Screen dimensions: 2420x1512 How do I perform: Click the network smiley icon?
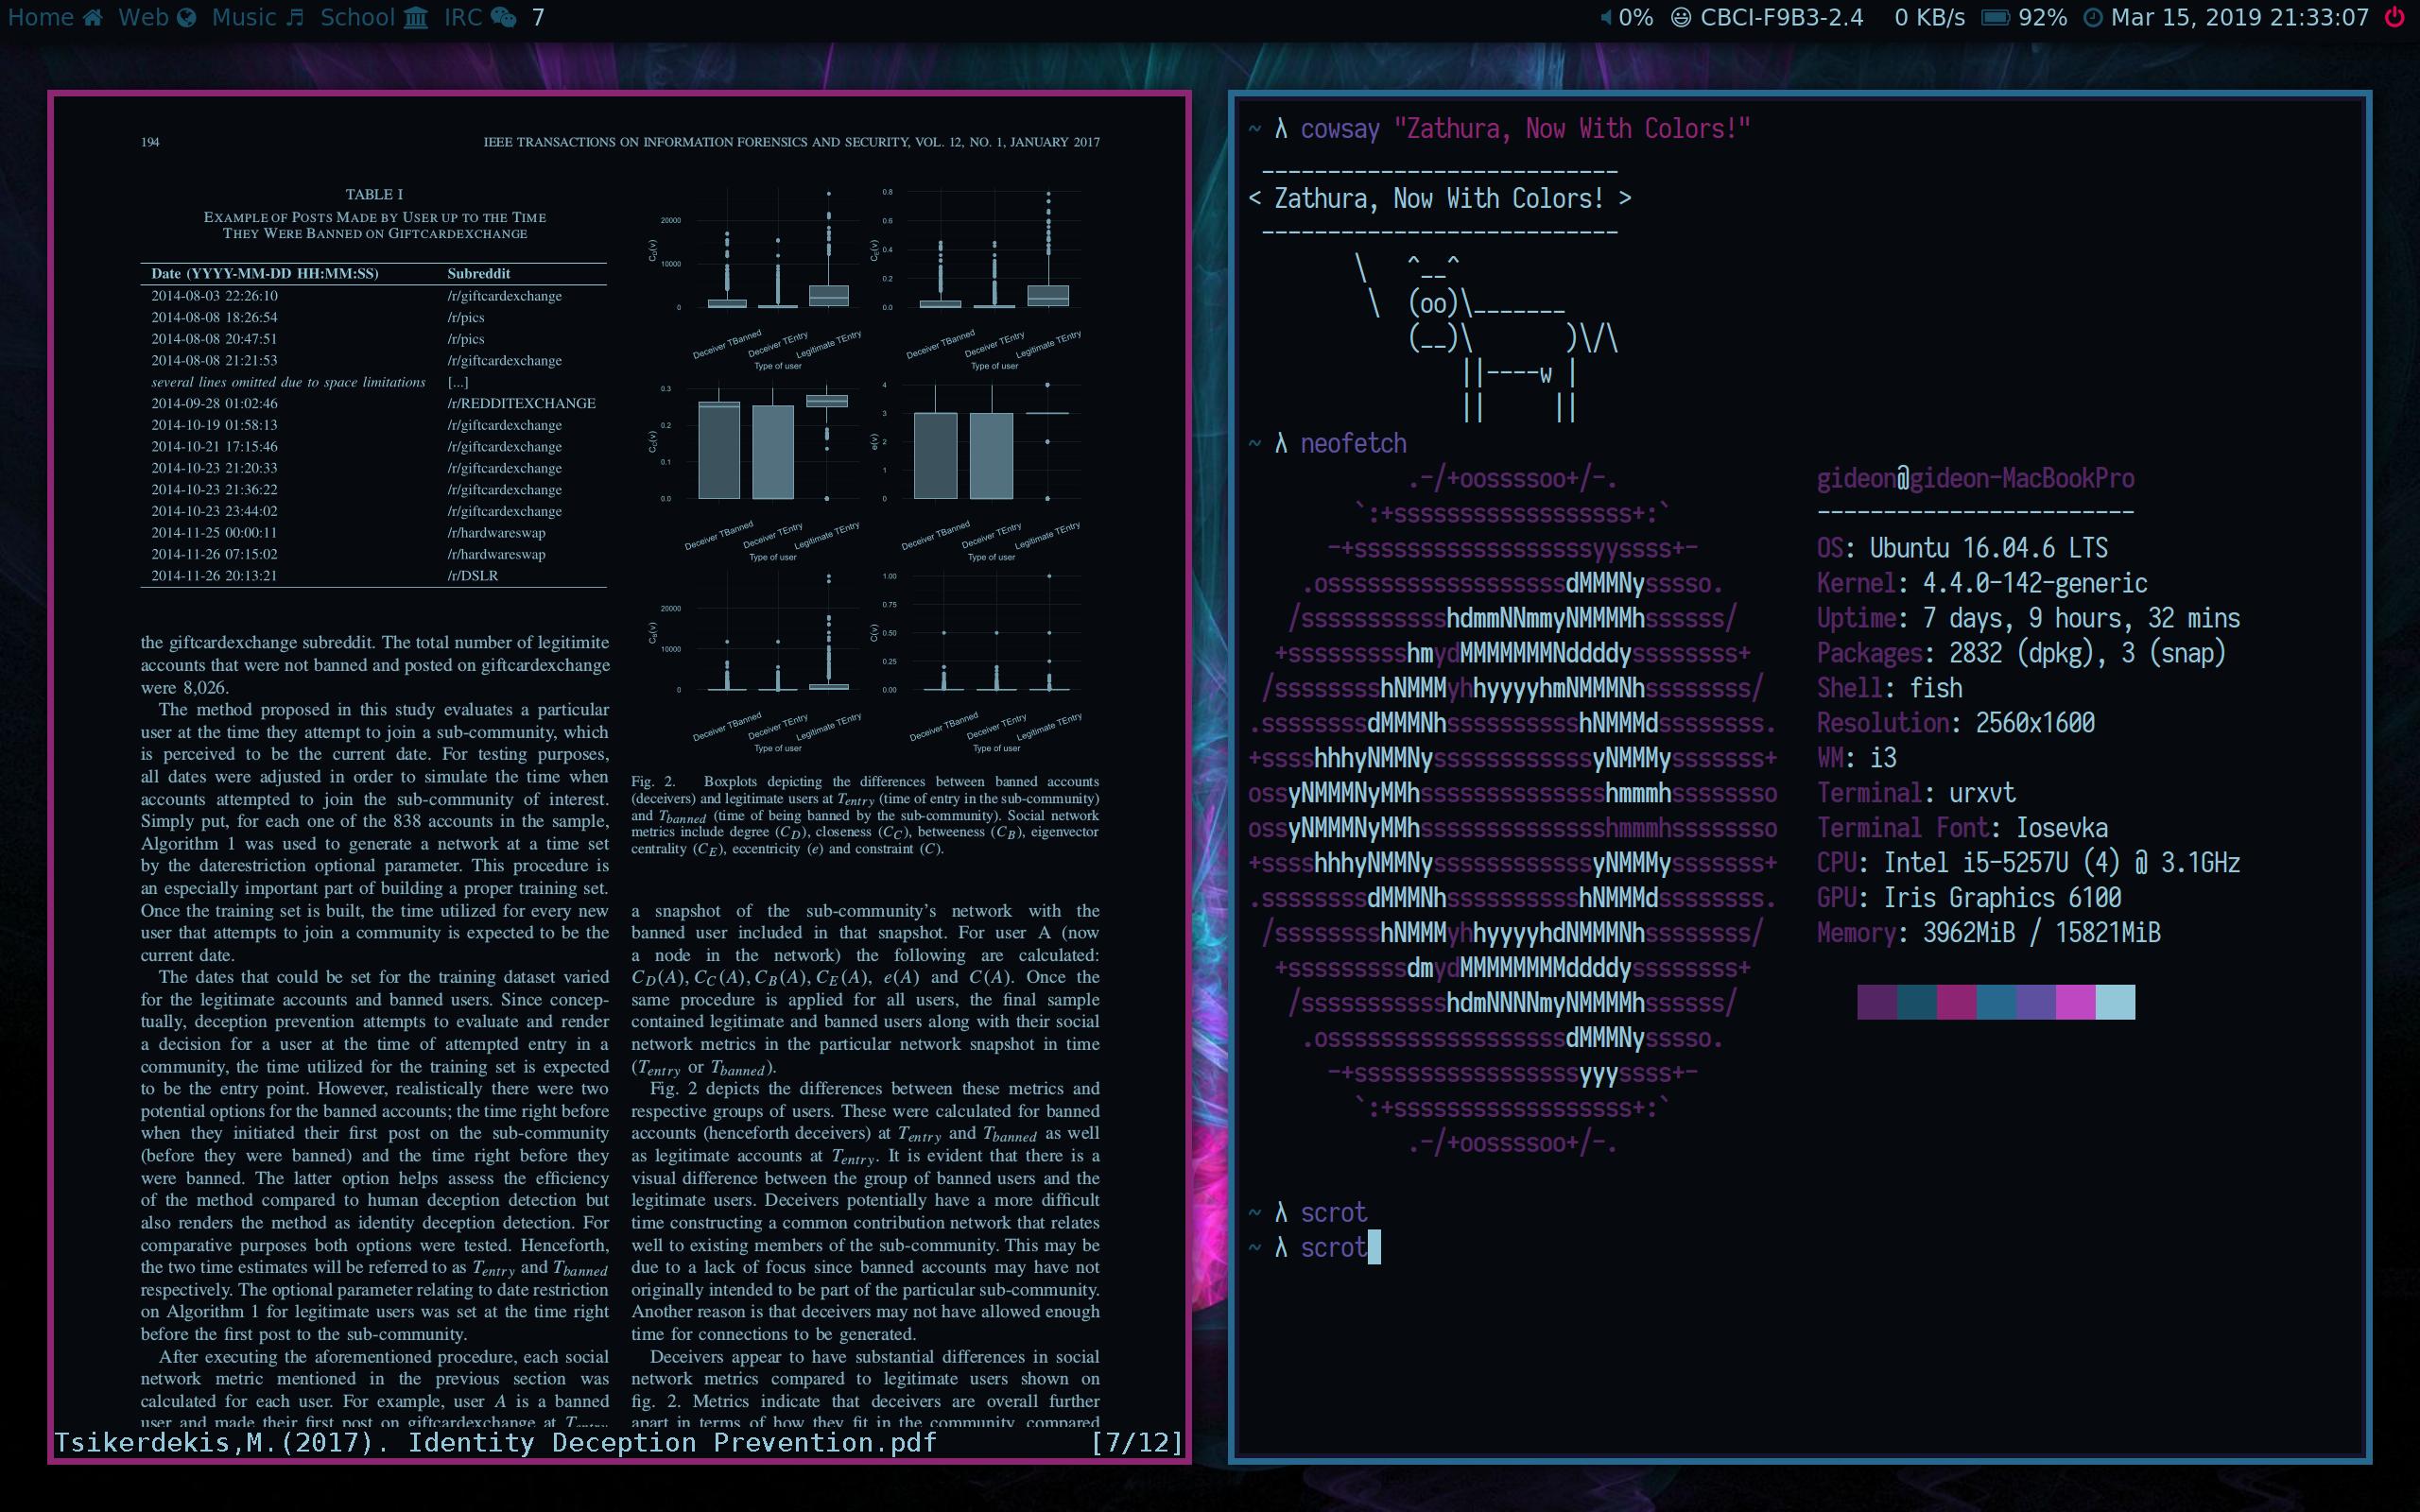click(1681, 18)
